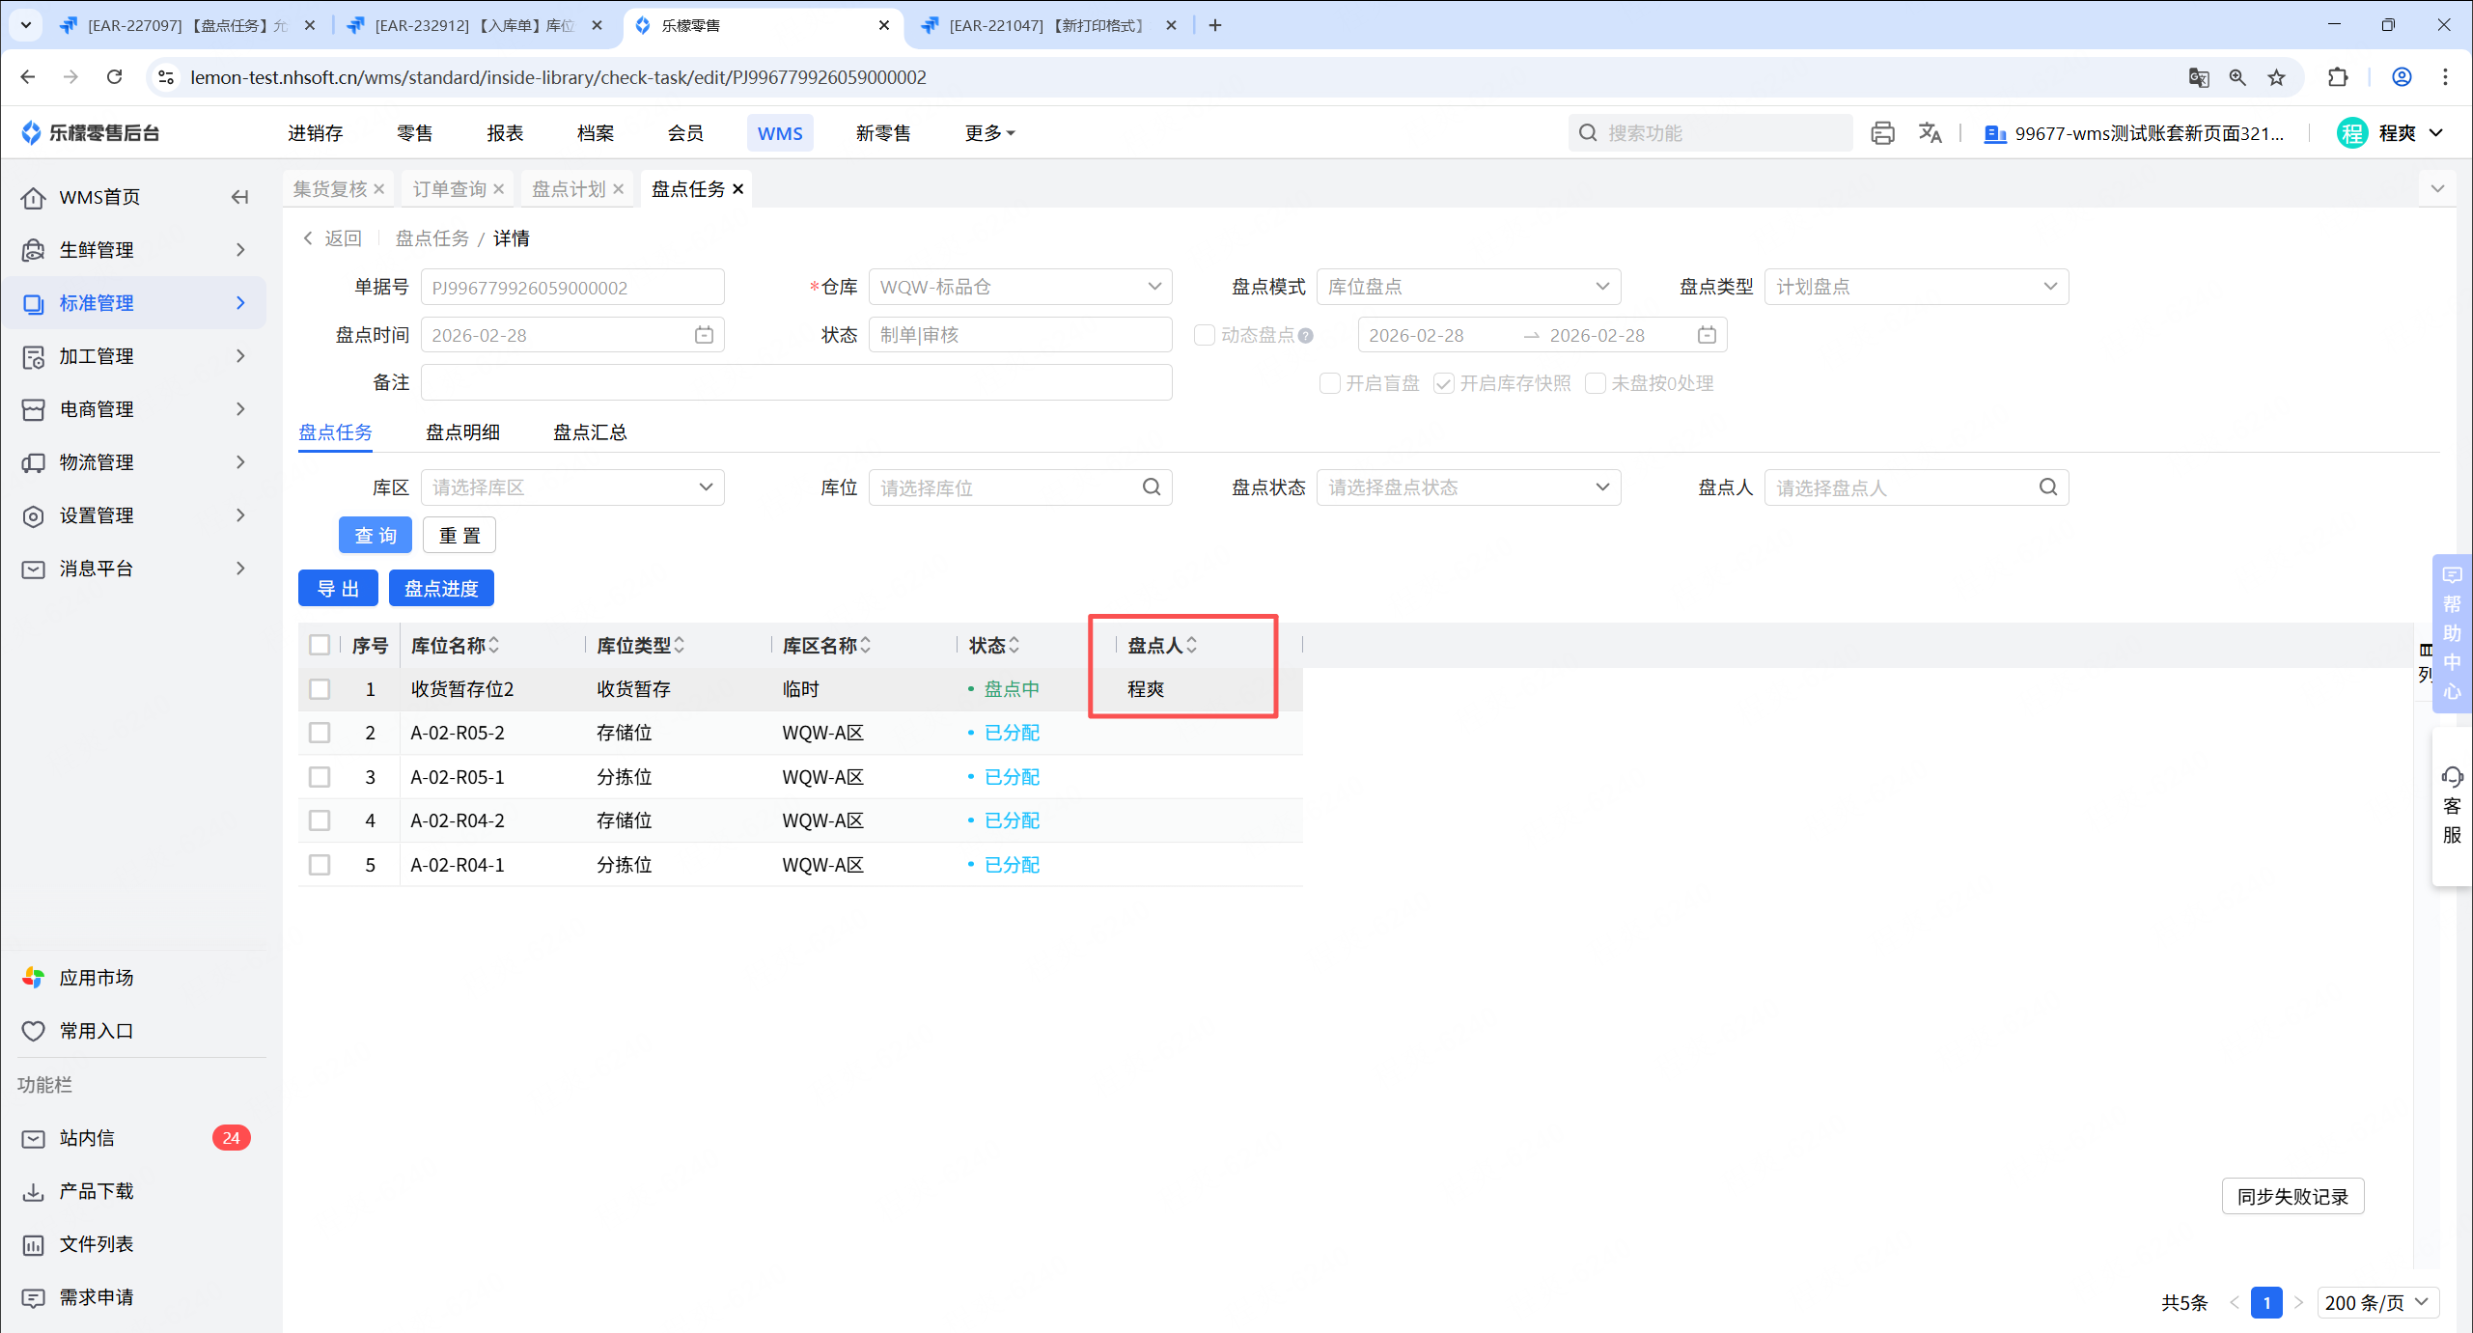Open the 库区 dropdown

(572, 487)
